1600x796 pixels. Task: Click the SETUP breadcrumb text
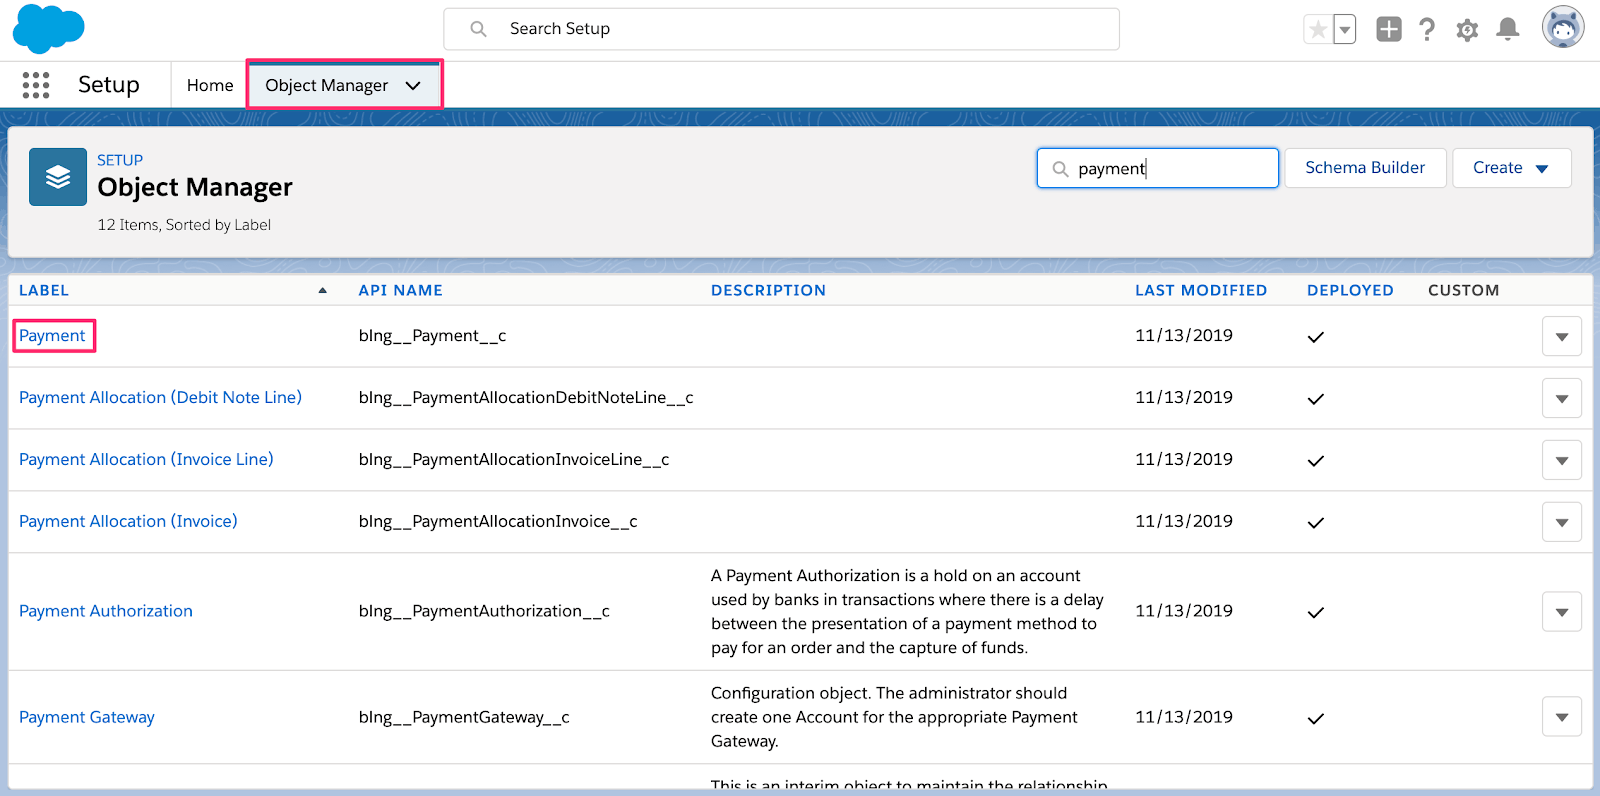pyautogui.click(x=120, y=160)
